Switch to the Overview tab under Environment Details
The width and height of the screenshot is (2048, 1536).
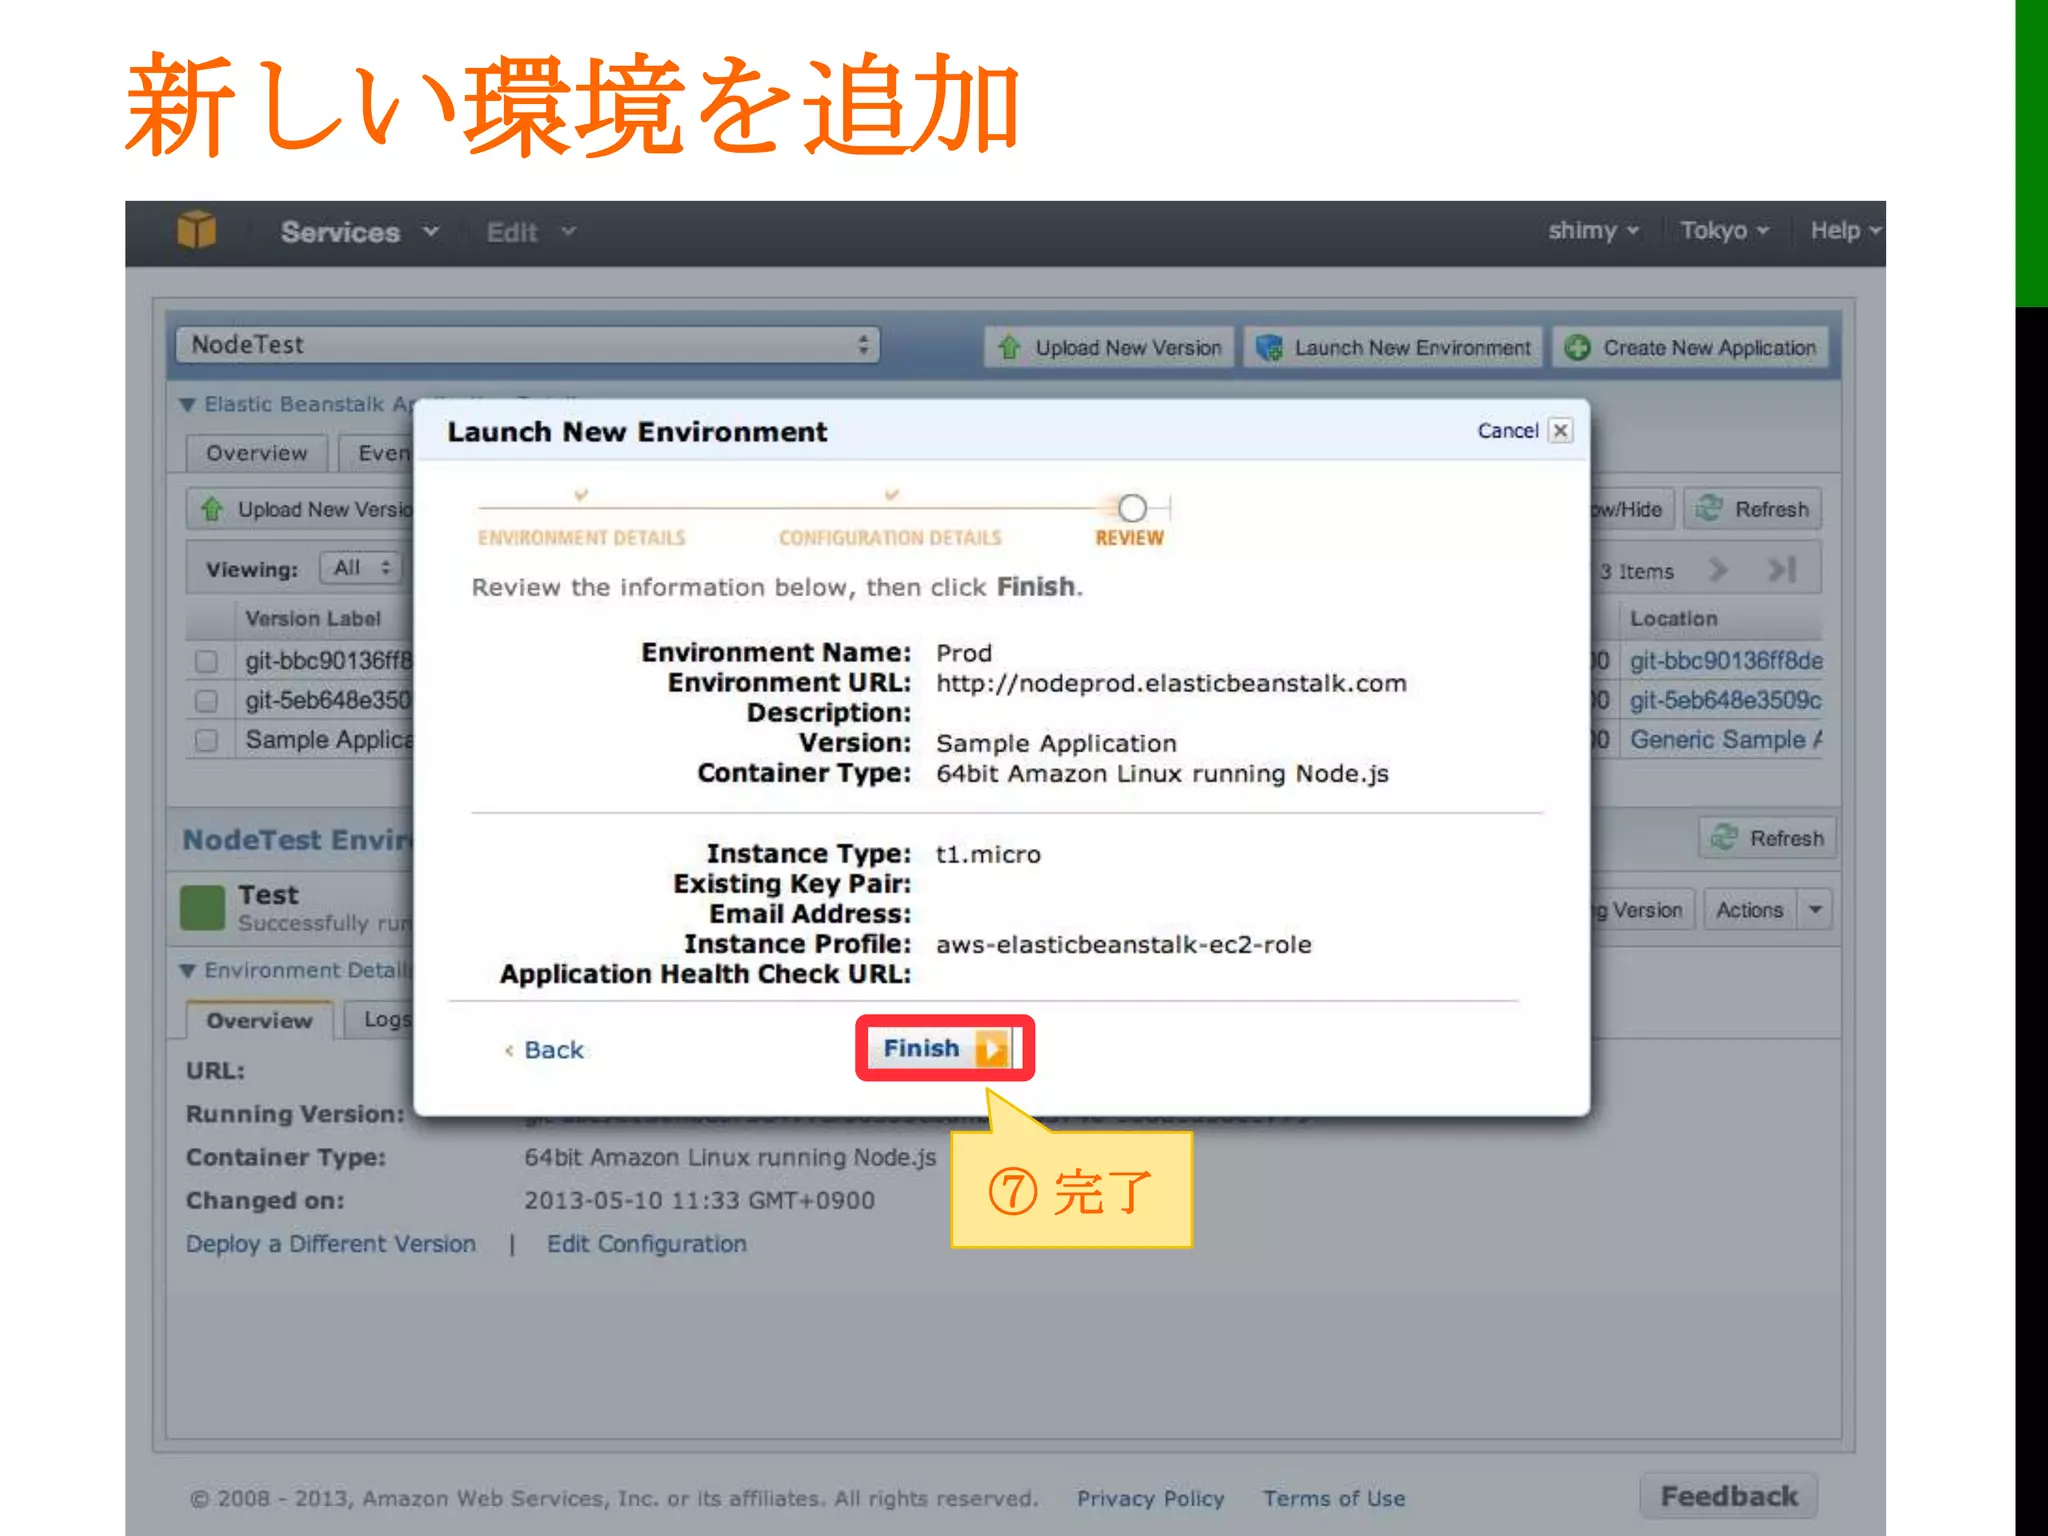pyautogui.click(x=259, y=1021)
